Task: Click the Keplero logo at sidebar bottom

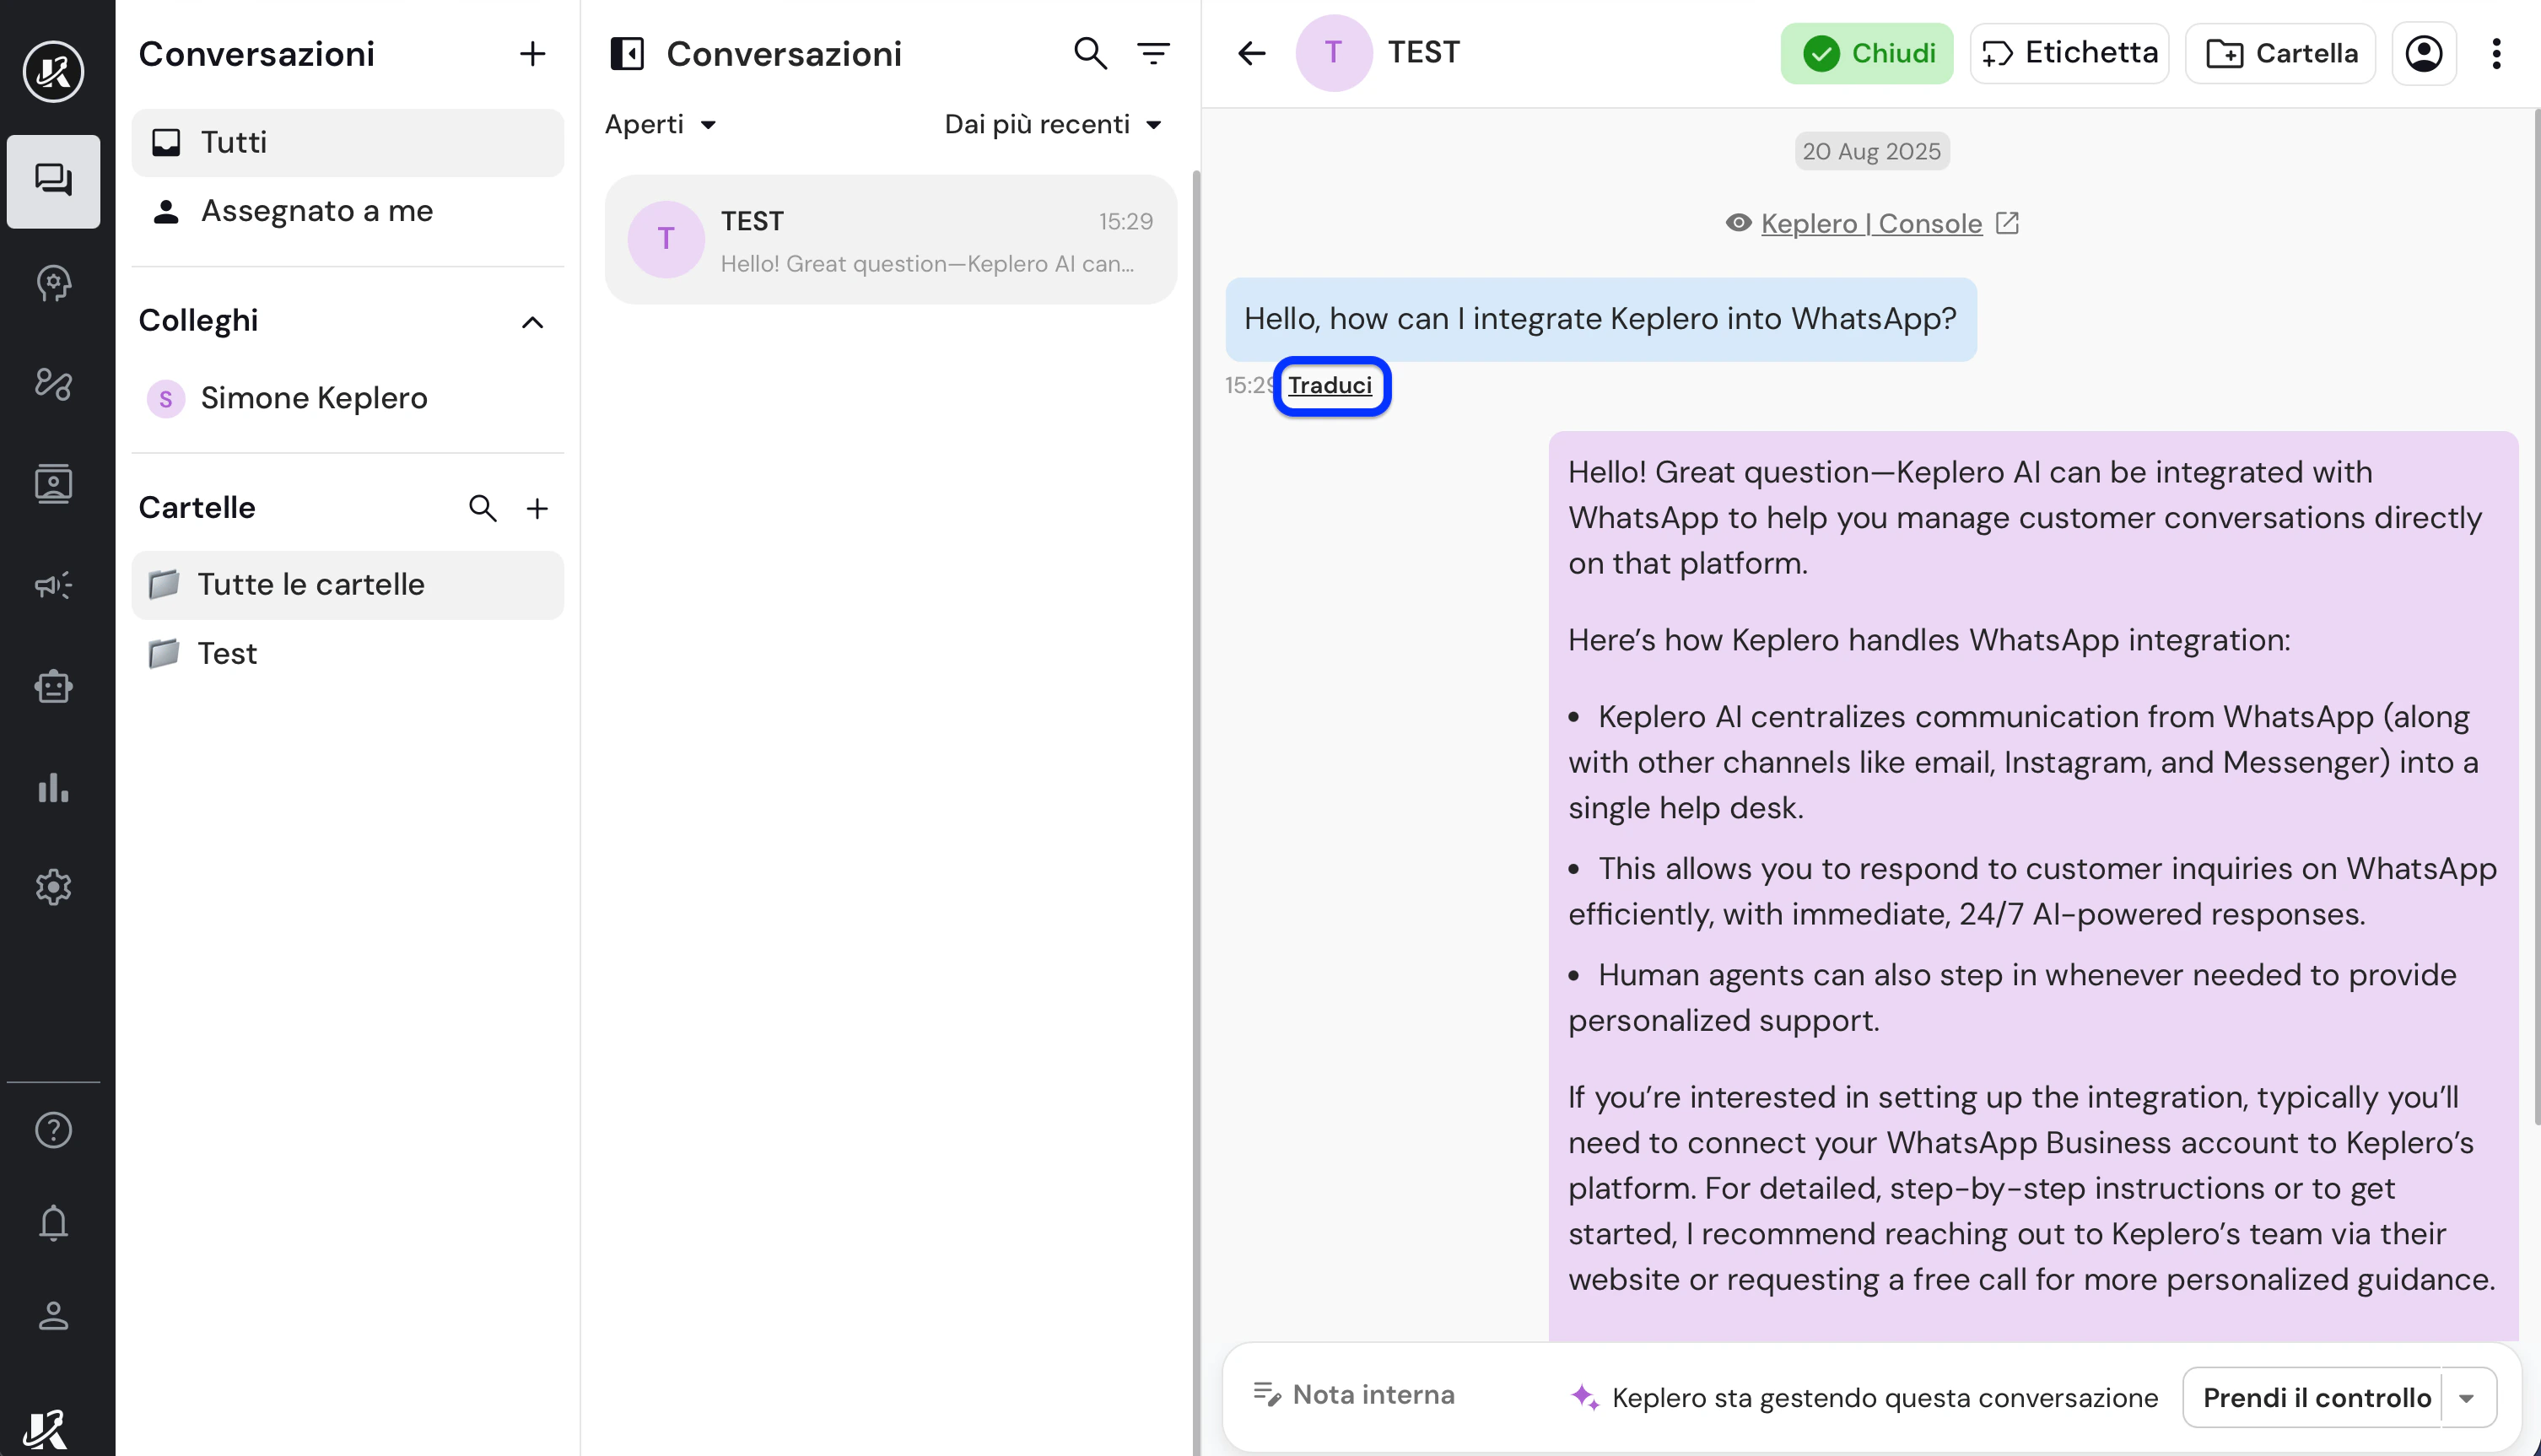Action: click(x=45, y=1428)
